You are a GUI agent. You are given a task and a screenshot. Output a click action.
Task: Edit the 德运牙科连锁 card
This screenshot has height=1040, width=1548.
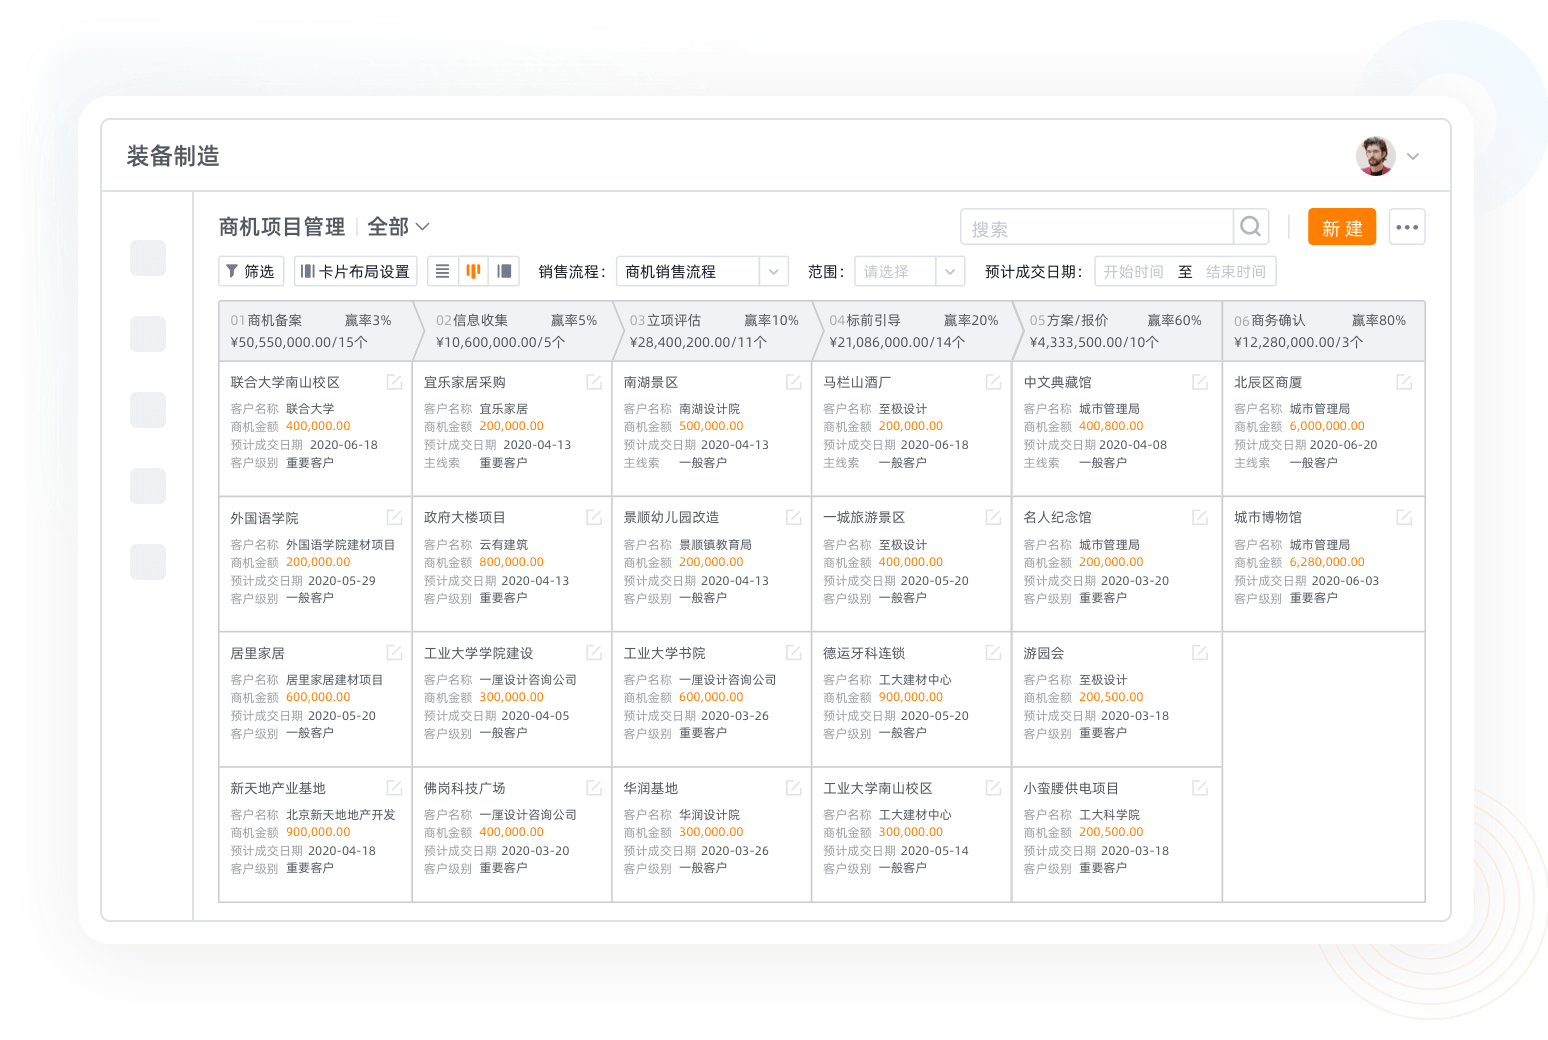click(994, 652)
